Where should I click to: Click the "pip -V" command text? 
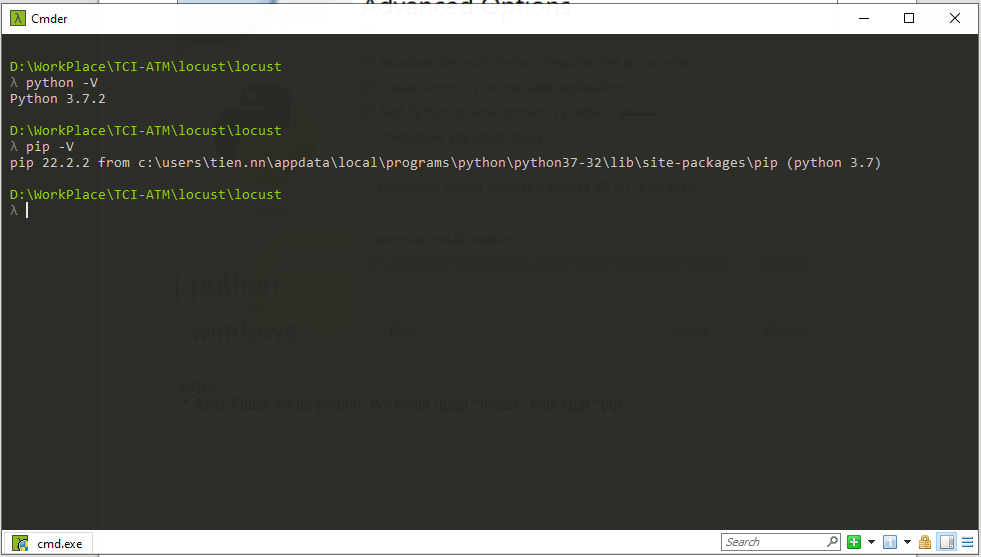click(x=49, y=147)
